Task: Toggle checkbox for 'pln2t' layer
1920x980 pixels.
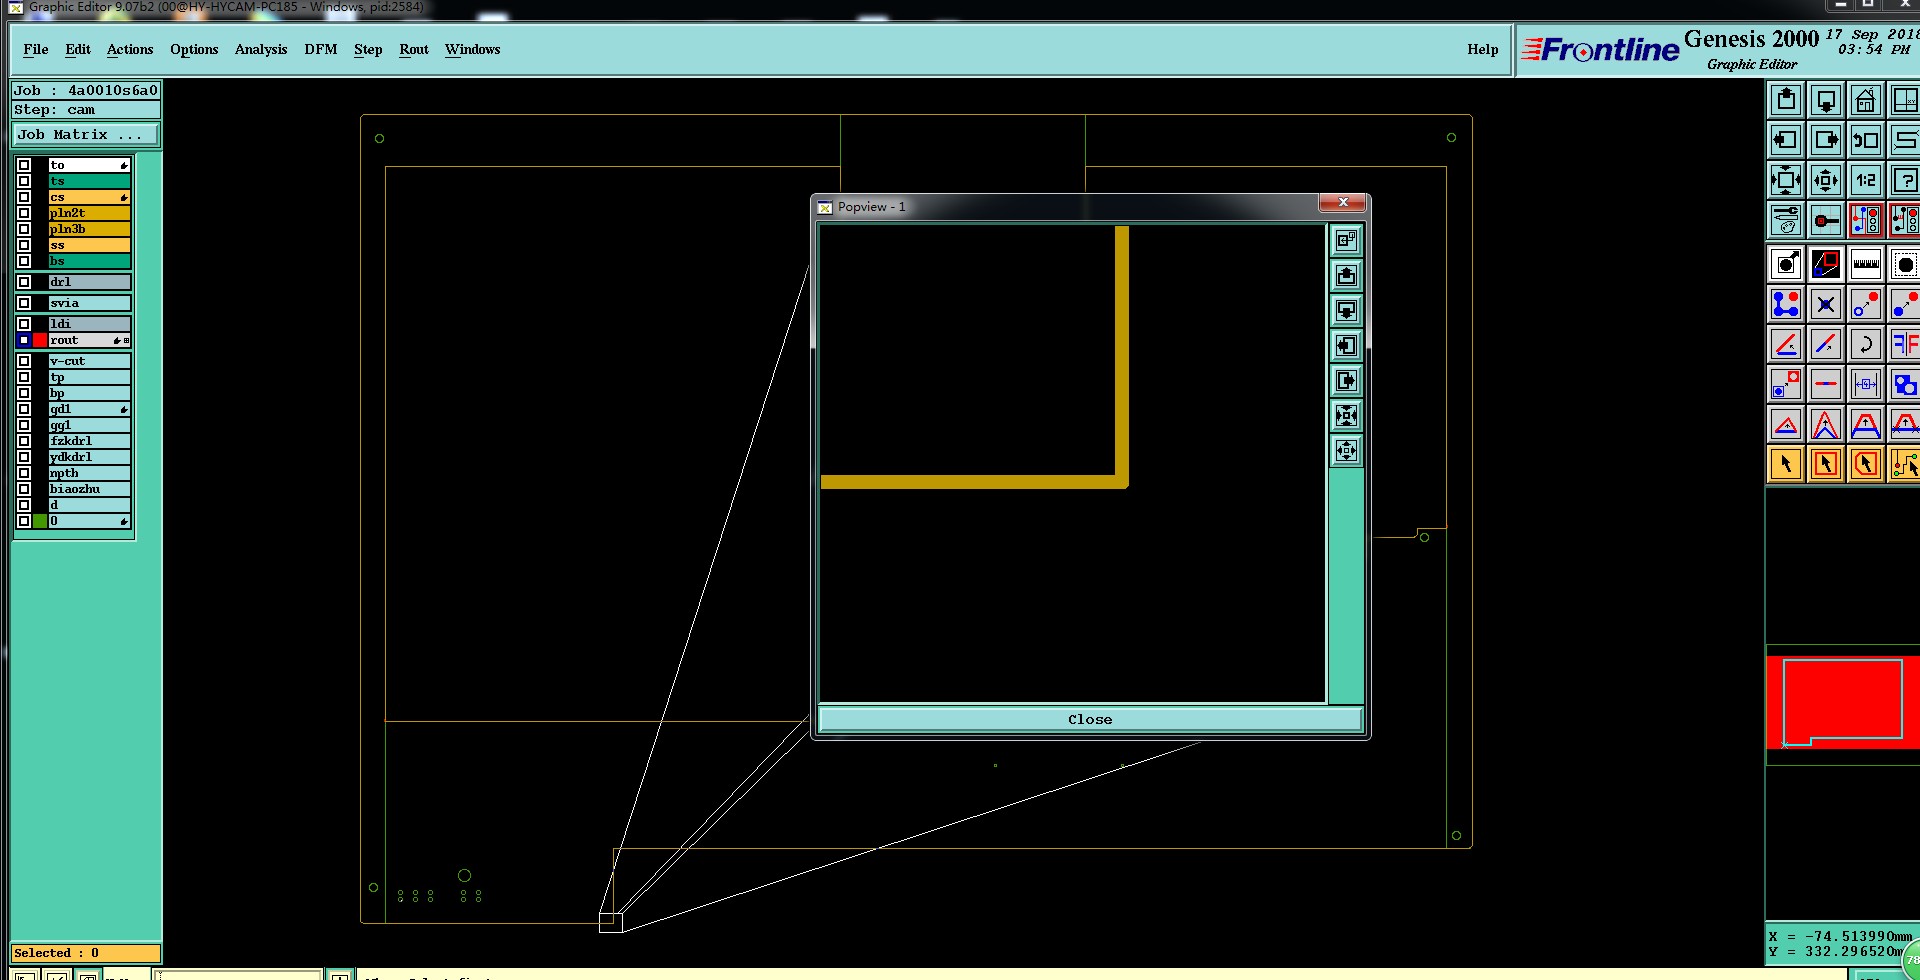Action: coord(24,213)
